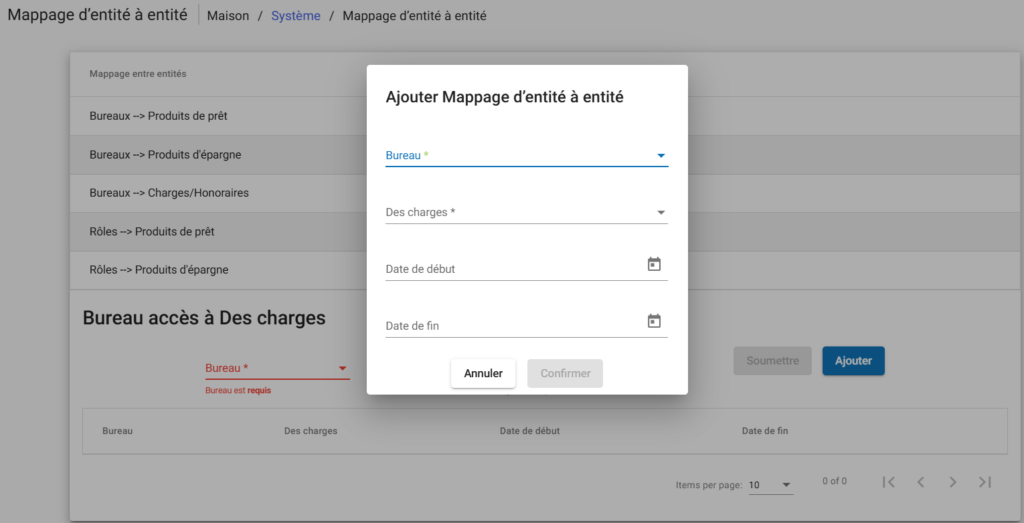Navigate to Système breadcrumb link

pyautogui.click(x=296, y=16)
